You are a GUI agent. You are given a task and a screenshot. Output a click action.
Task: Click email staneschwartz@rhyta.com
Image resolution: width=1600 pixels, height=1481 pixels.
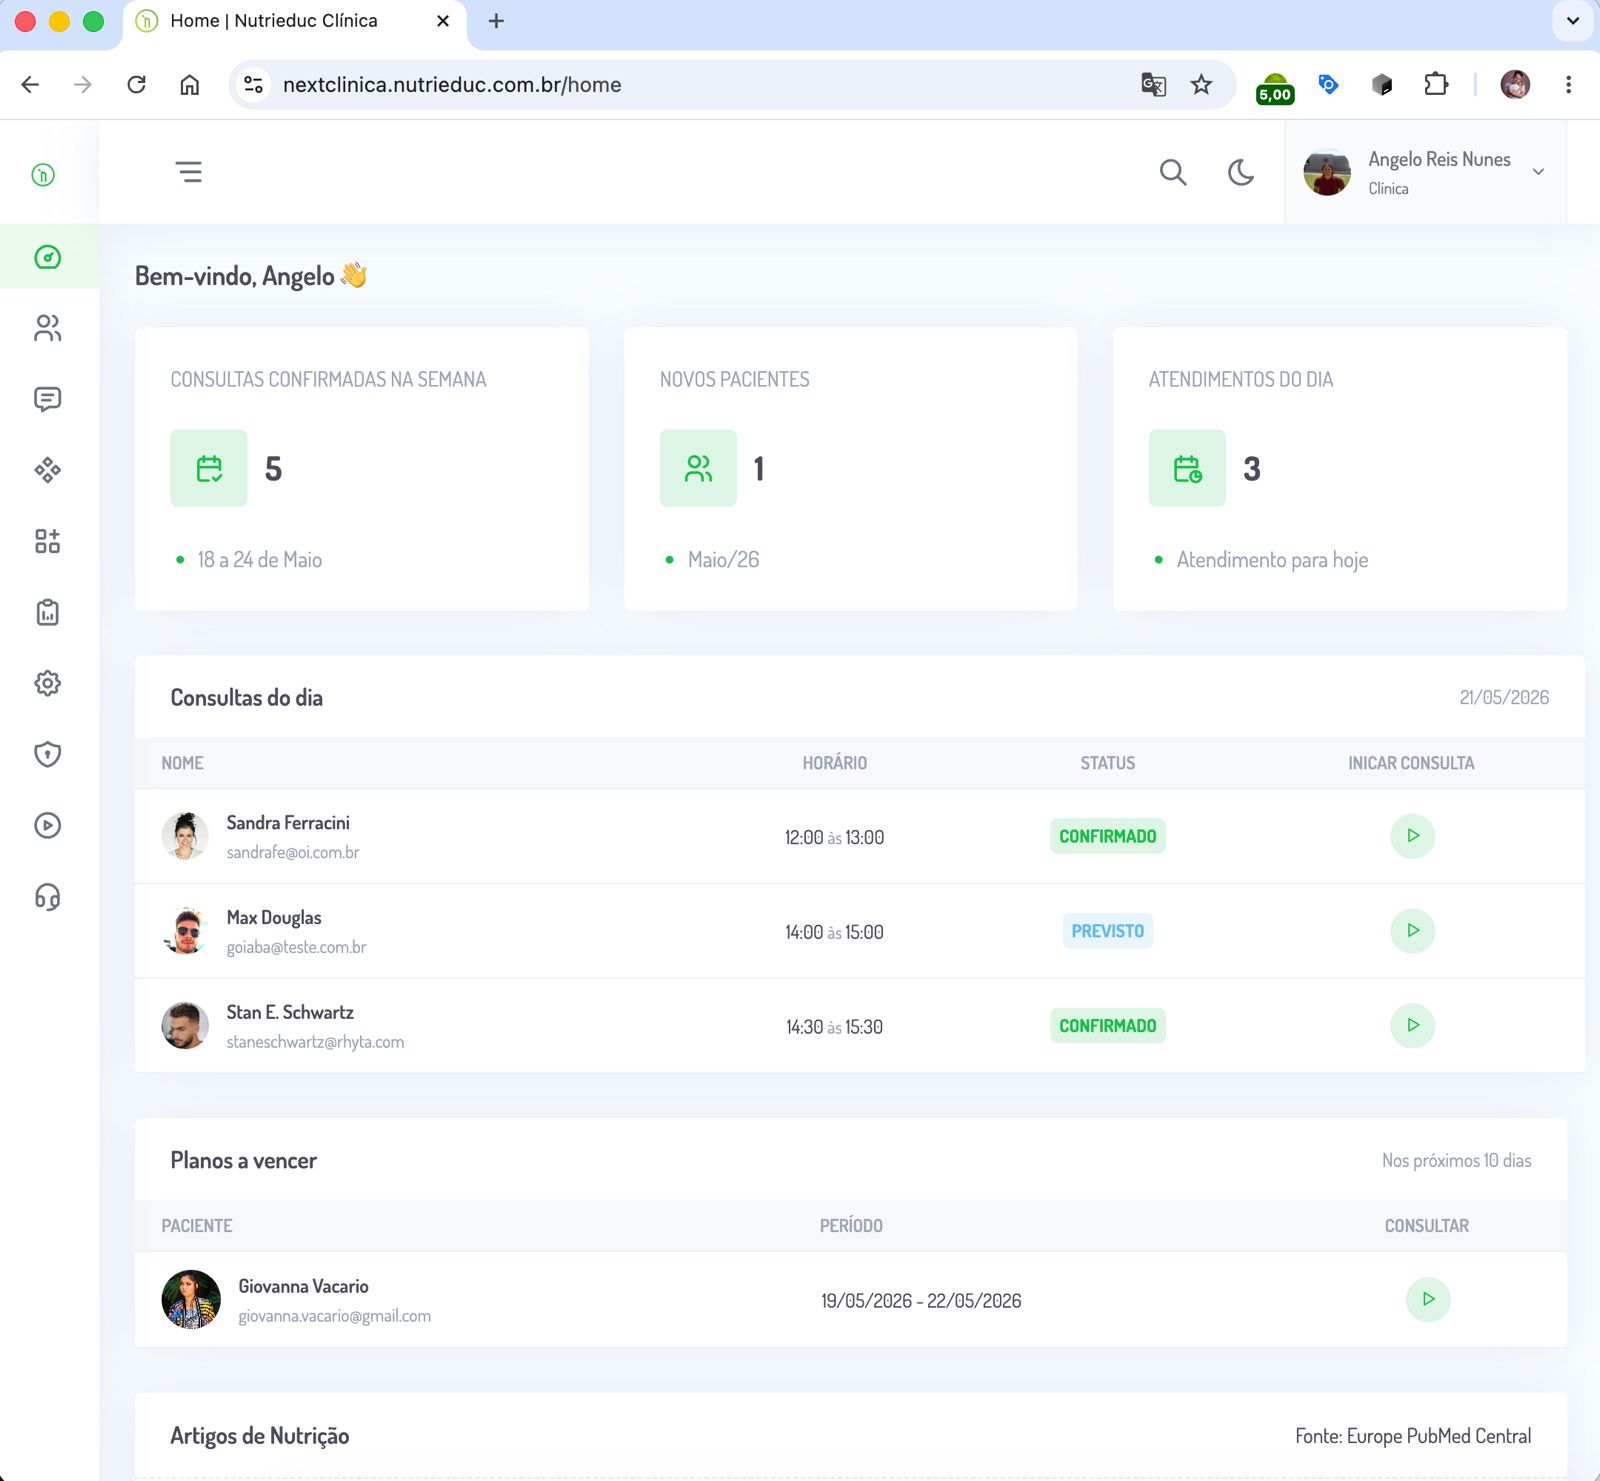click(x=315, y=1042)
